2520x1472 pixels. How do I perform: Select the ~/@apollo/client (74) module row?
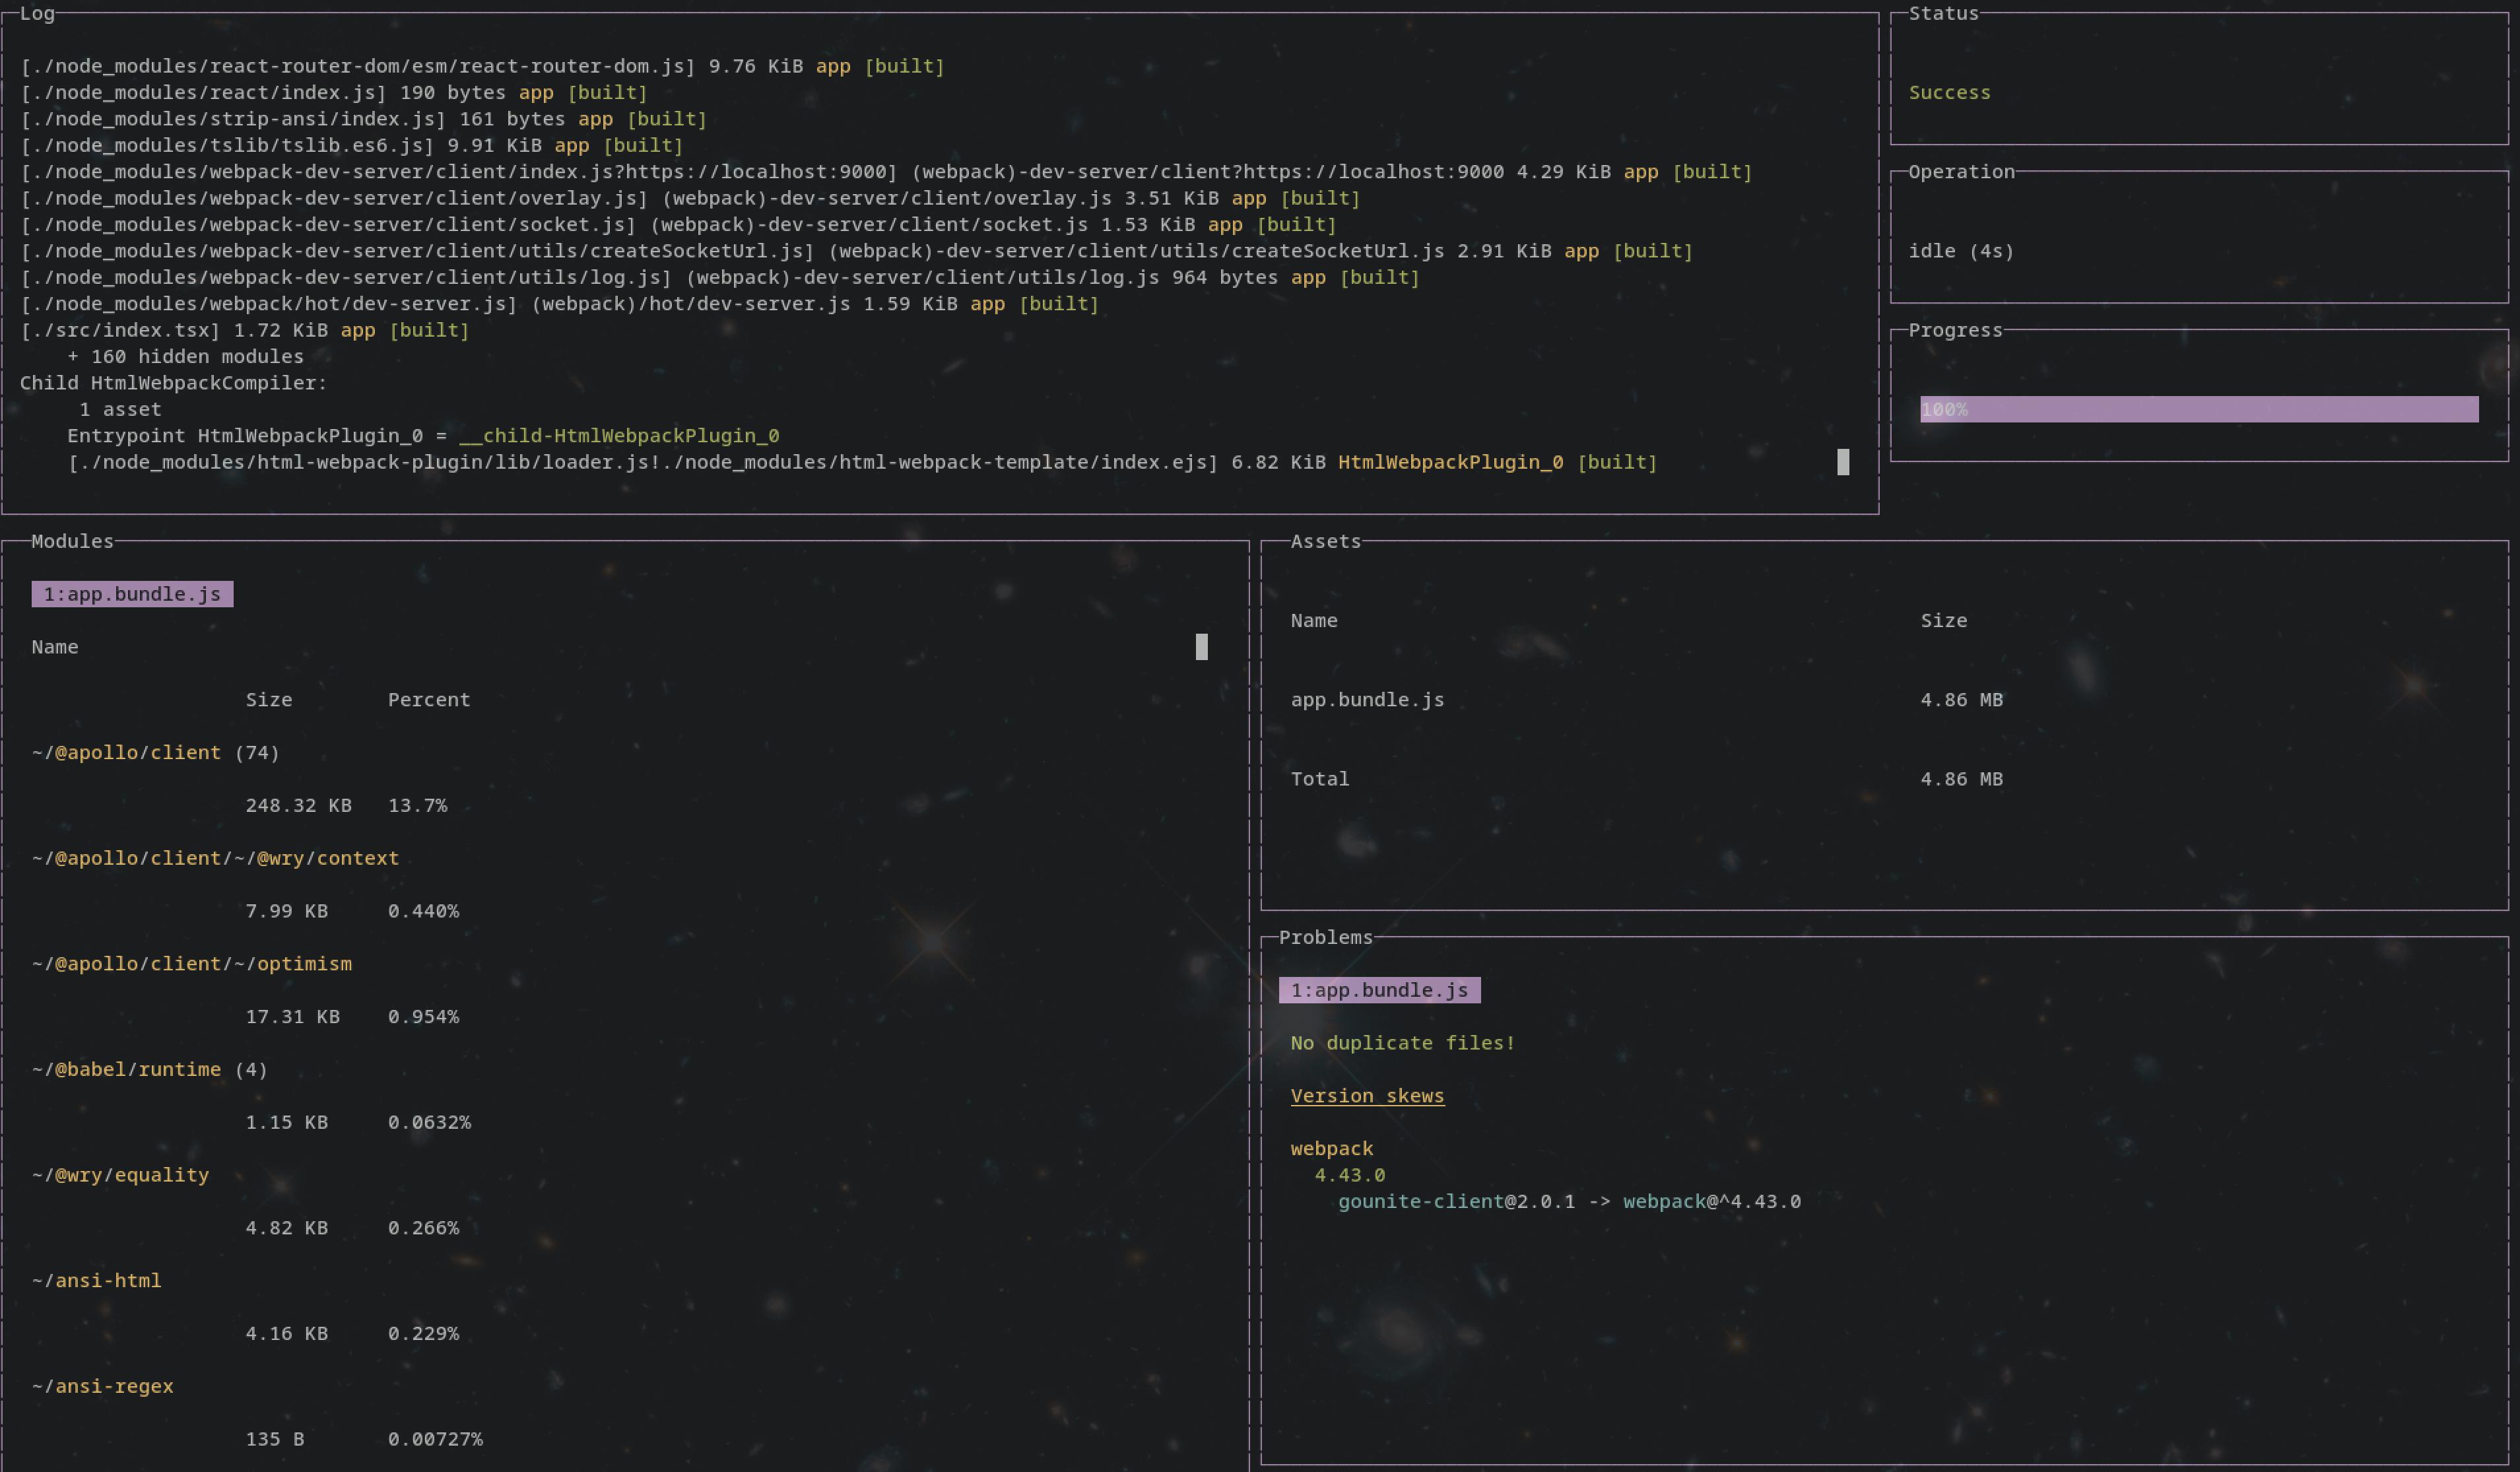155,753
